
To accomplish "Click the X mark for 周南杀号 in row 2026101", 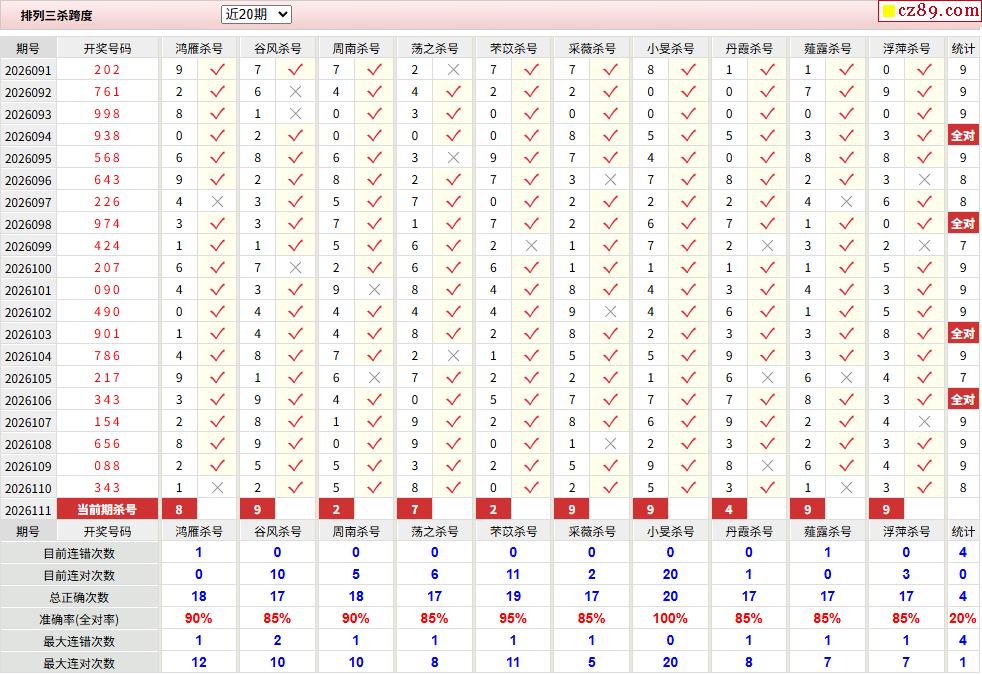I will [375, 290].
